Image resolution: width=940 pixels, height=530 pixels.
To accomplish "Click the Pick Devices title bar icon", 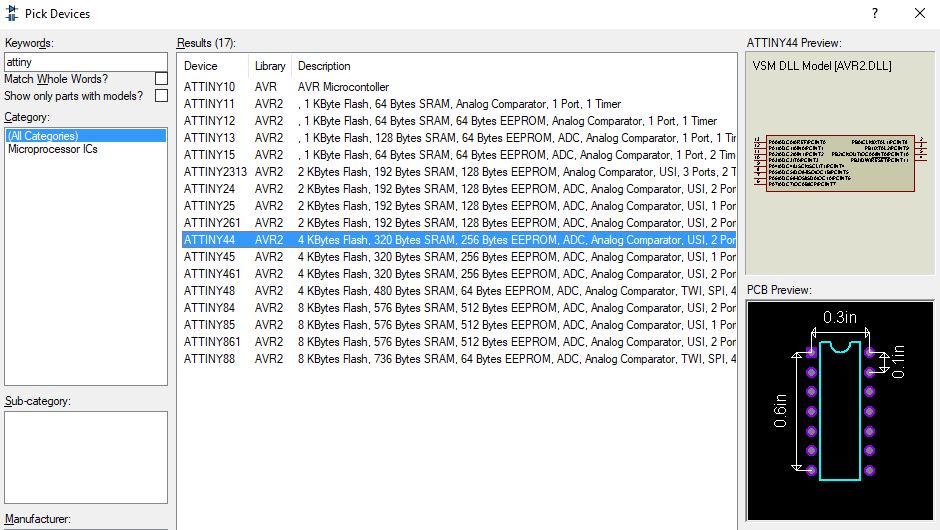I will tap(11, 13).
